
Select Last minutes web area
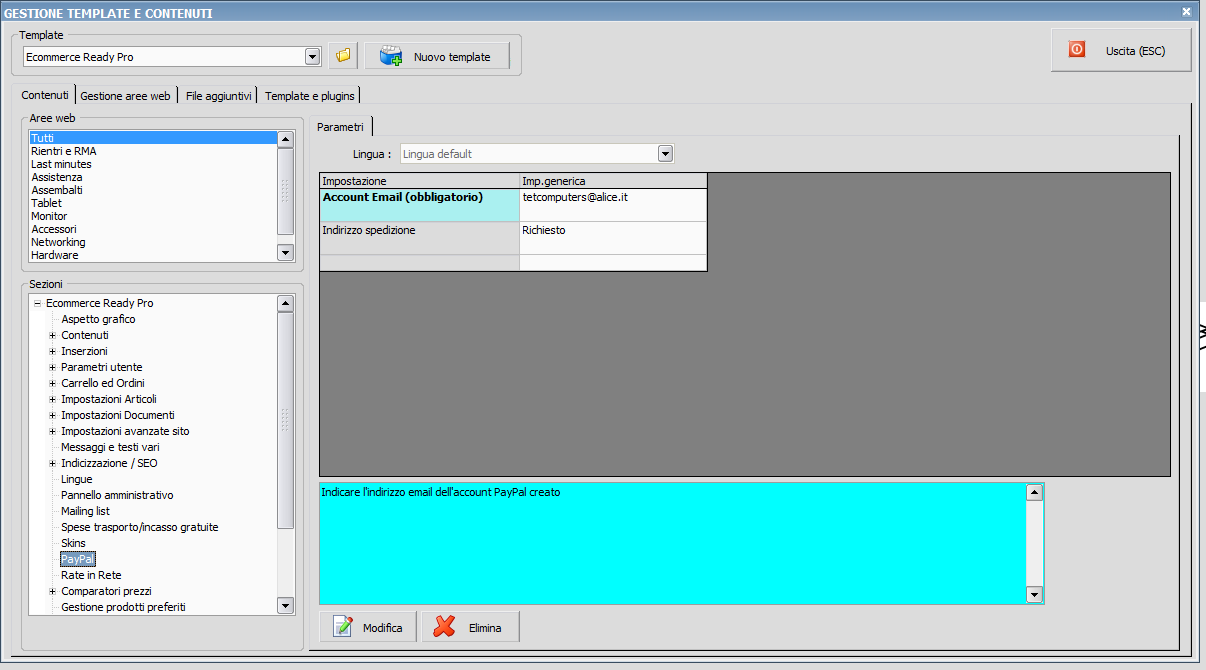[152, 164]
